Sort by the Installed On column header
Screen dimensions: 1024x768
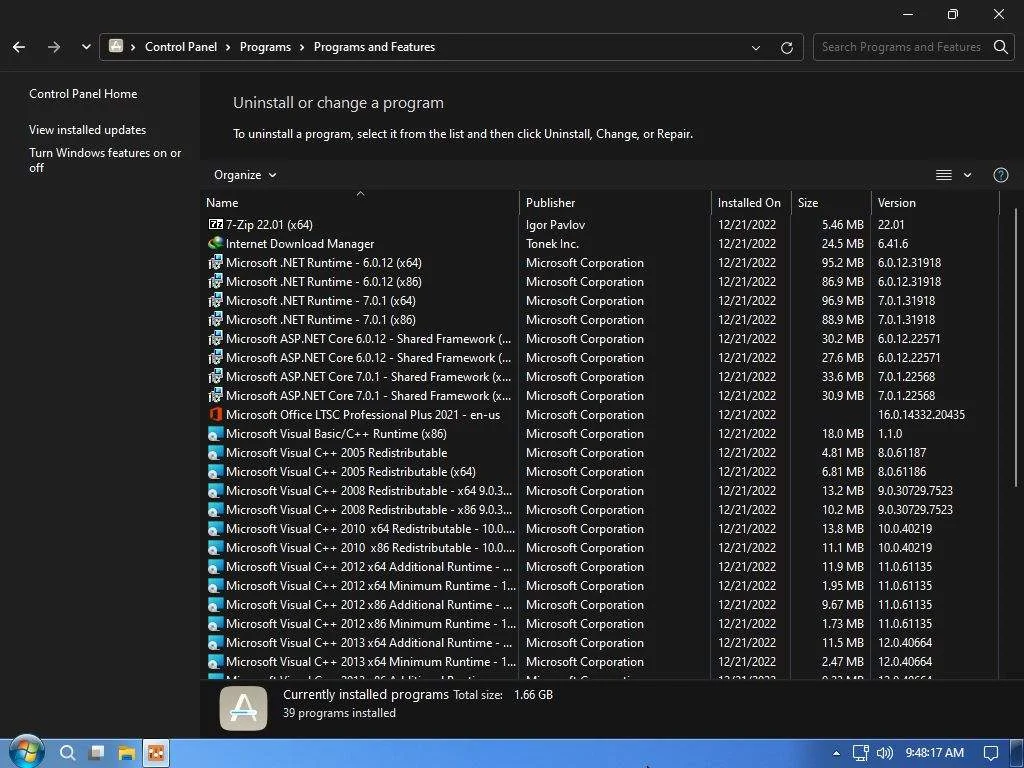pos(751,203)
